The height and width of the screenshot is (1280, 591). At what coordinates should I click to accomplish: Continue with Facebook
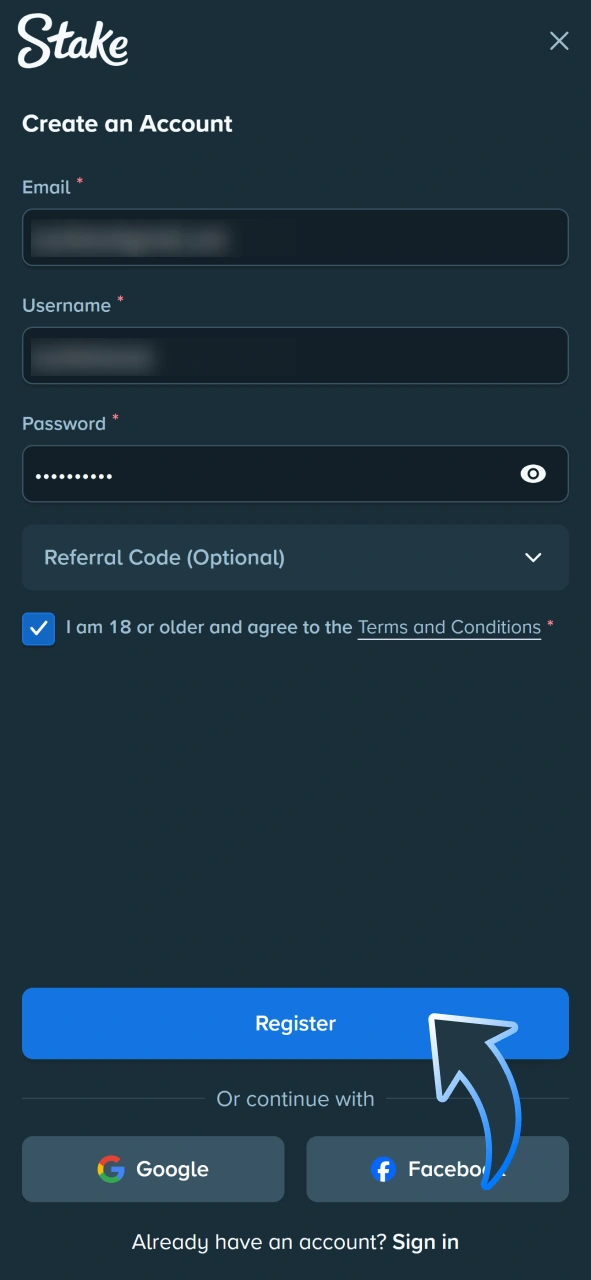[x=437, y=1169]
